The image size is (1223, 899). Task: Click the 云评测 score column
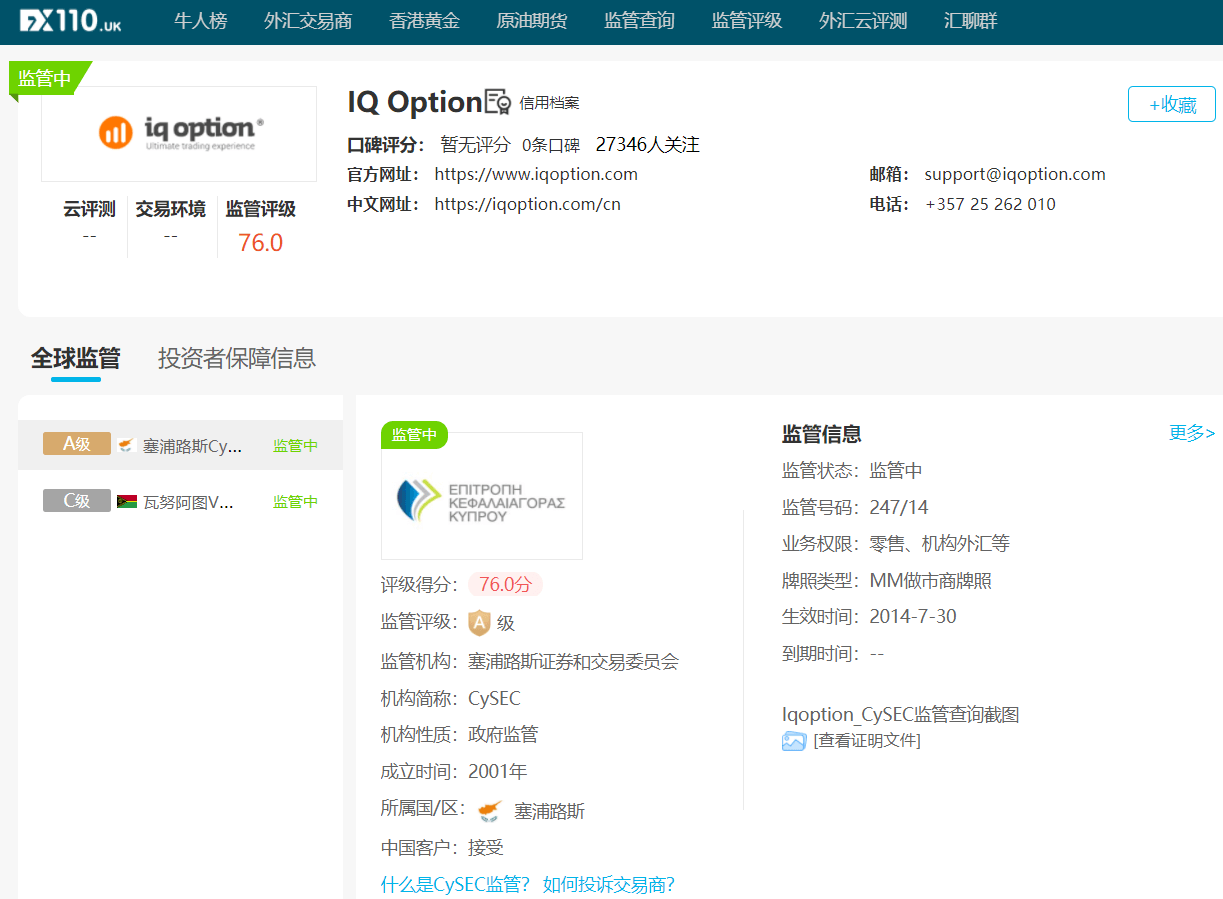click(x=89, y=222)
